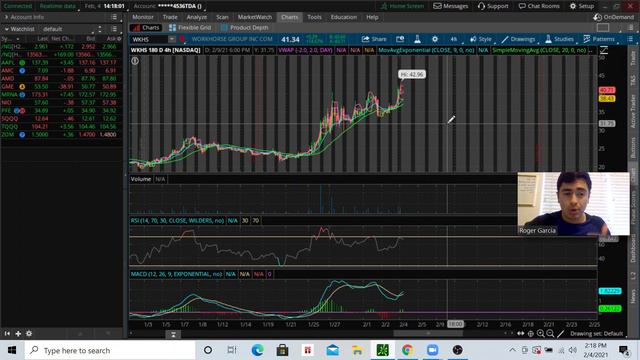640x360 pixels.
Task: Switch to the Scan main tab
Action: click(222, 17)
